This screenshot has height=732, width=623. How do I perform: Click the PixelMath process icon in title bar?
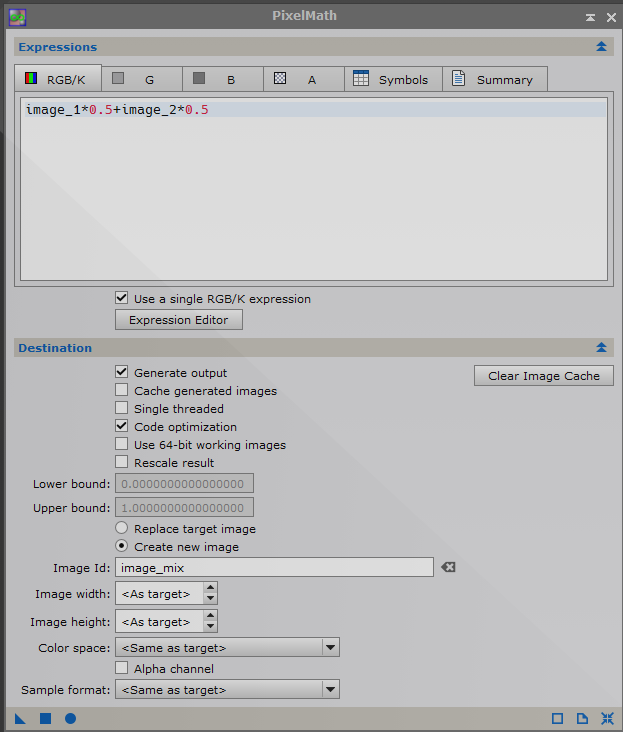(17, 17)
